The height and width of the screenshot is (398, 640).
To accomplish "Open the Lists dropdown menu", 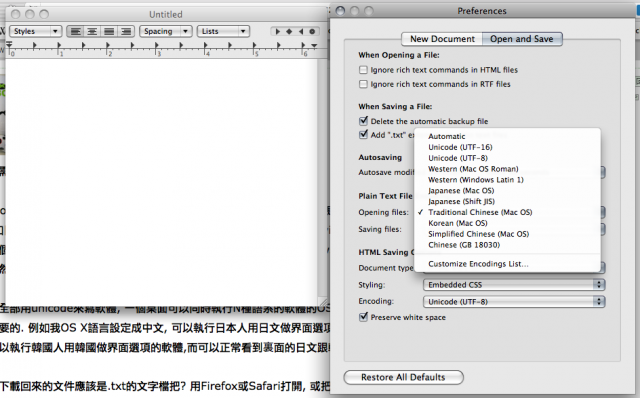I will click(x=223, y=31).
